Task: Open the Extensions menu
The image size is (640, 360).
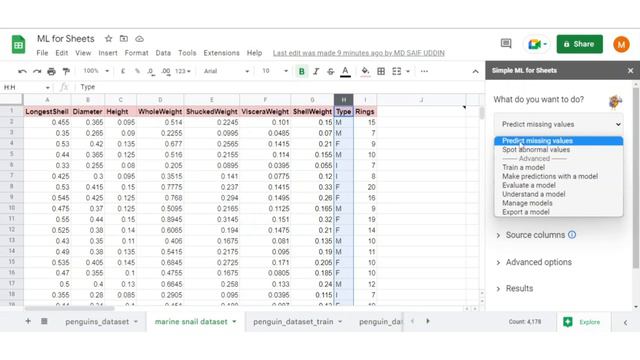Action: (x=222, y=53)
